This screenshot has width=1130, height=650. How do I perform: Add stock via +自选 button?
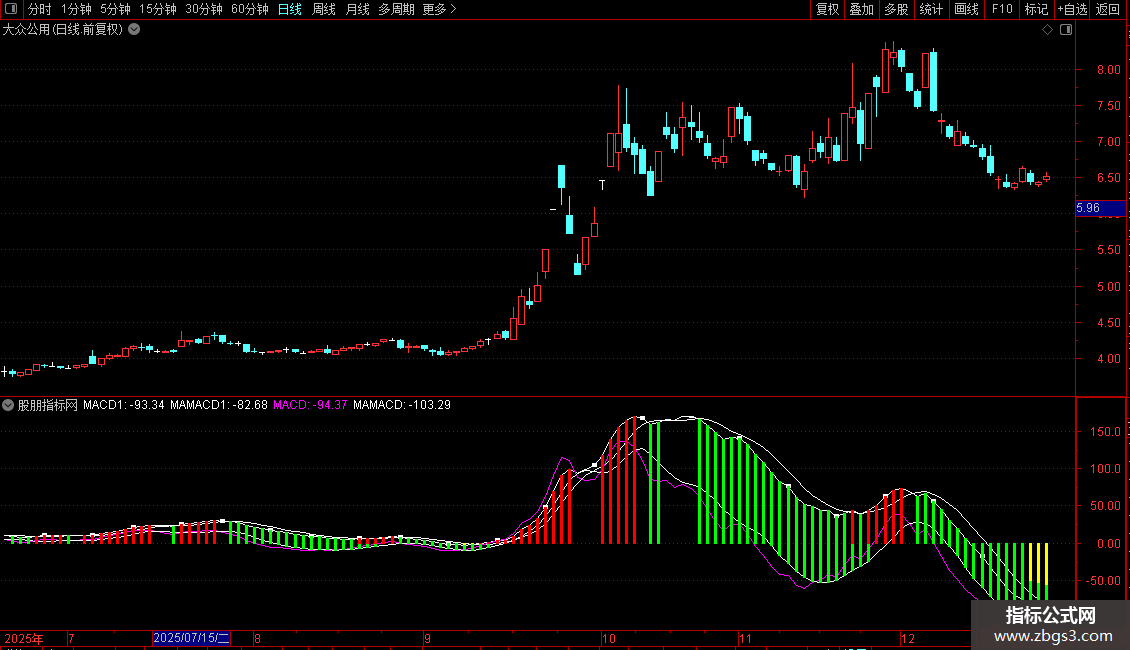(1072, 9)
